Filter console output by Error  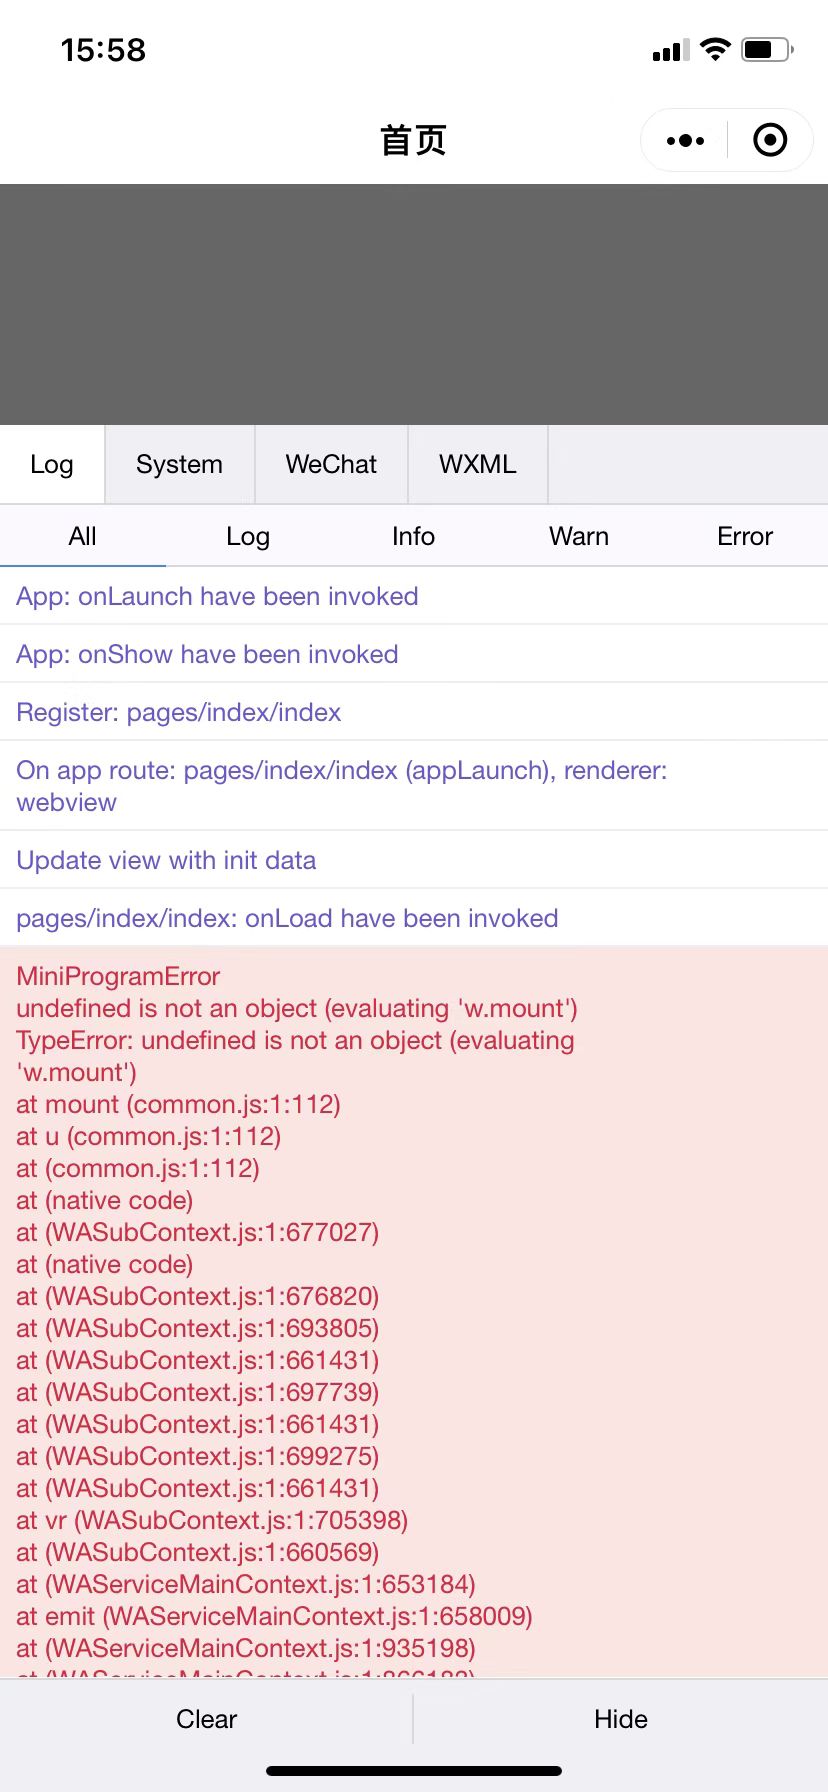click(744, 536)
